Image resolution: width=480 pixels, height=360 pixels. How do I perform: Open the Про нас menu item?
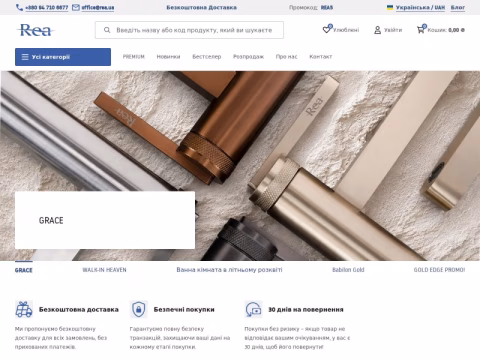pyautogui.click(x=287, y=57)
